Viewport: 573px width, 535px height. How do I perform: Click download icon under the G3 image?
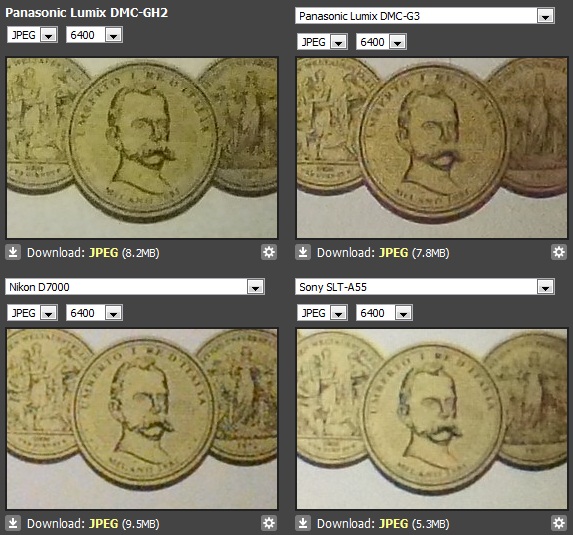[x=303, y=253]
